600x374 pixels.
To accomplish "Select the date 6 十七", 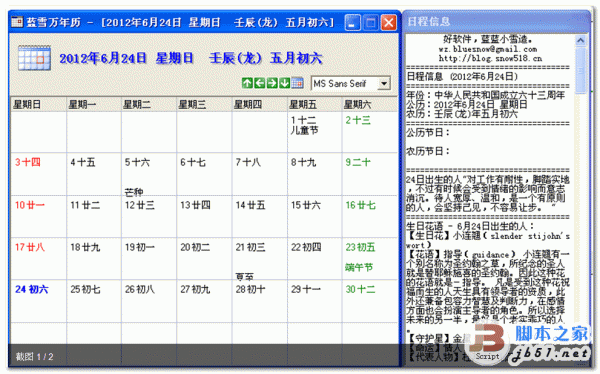I will point(204,174).
